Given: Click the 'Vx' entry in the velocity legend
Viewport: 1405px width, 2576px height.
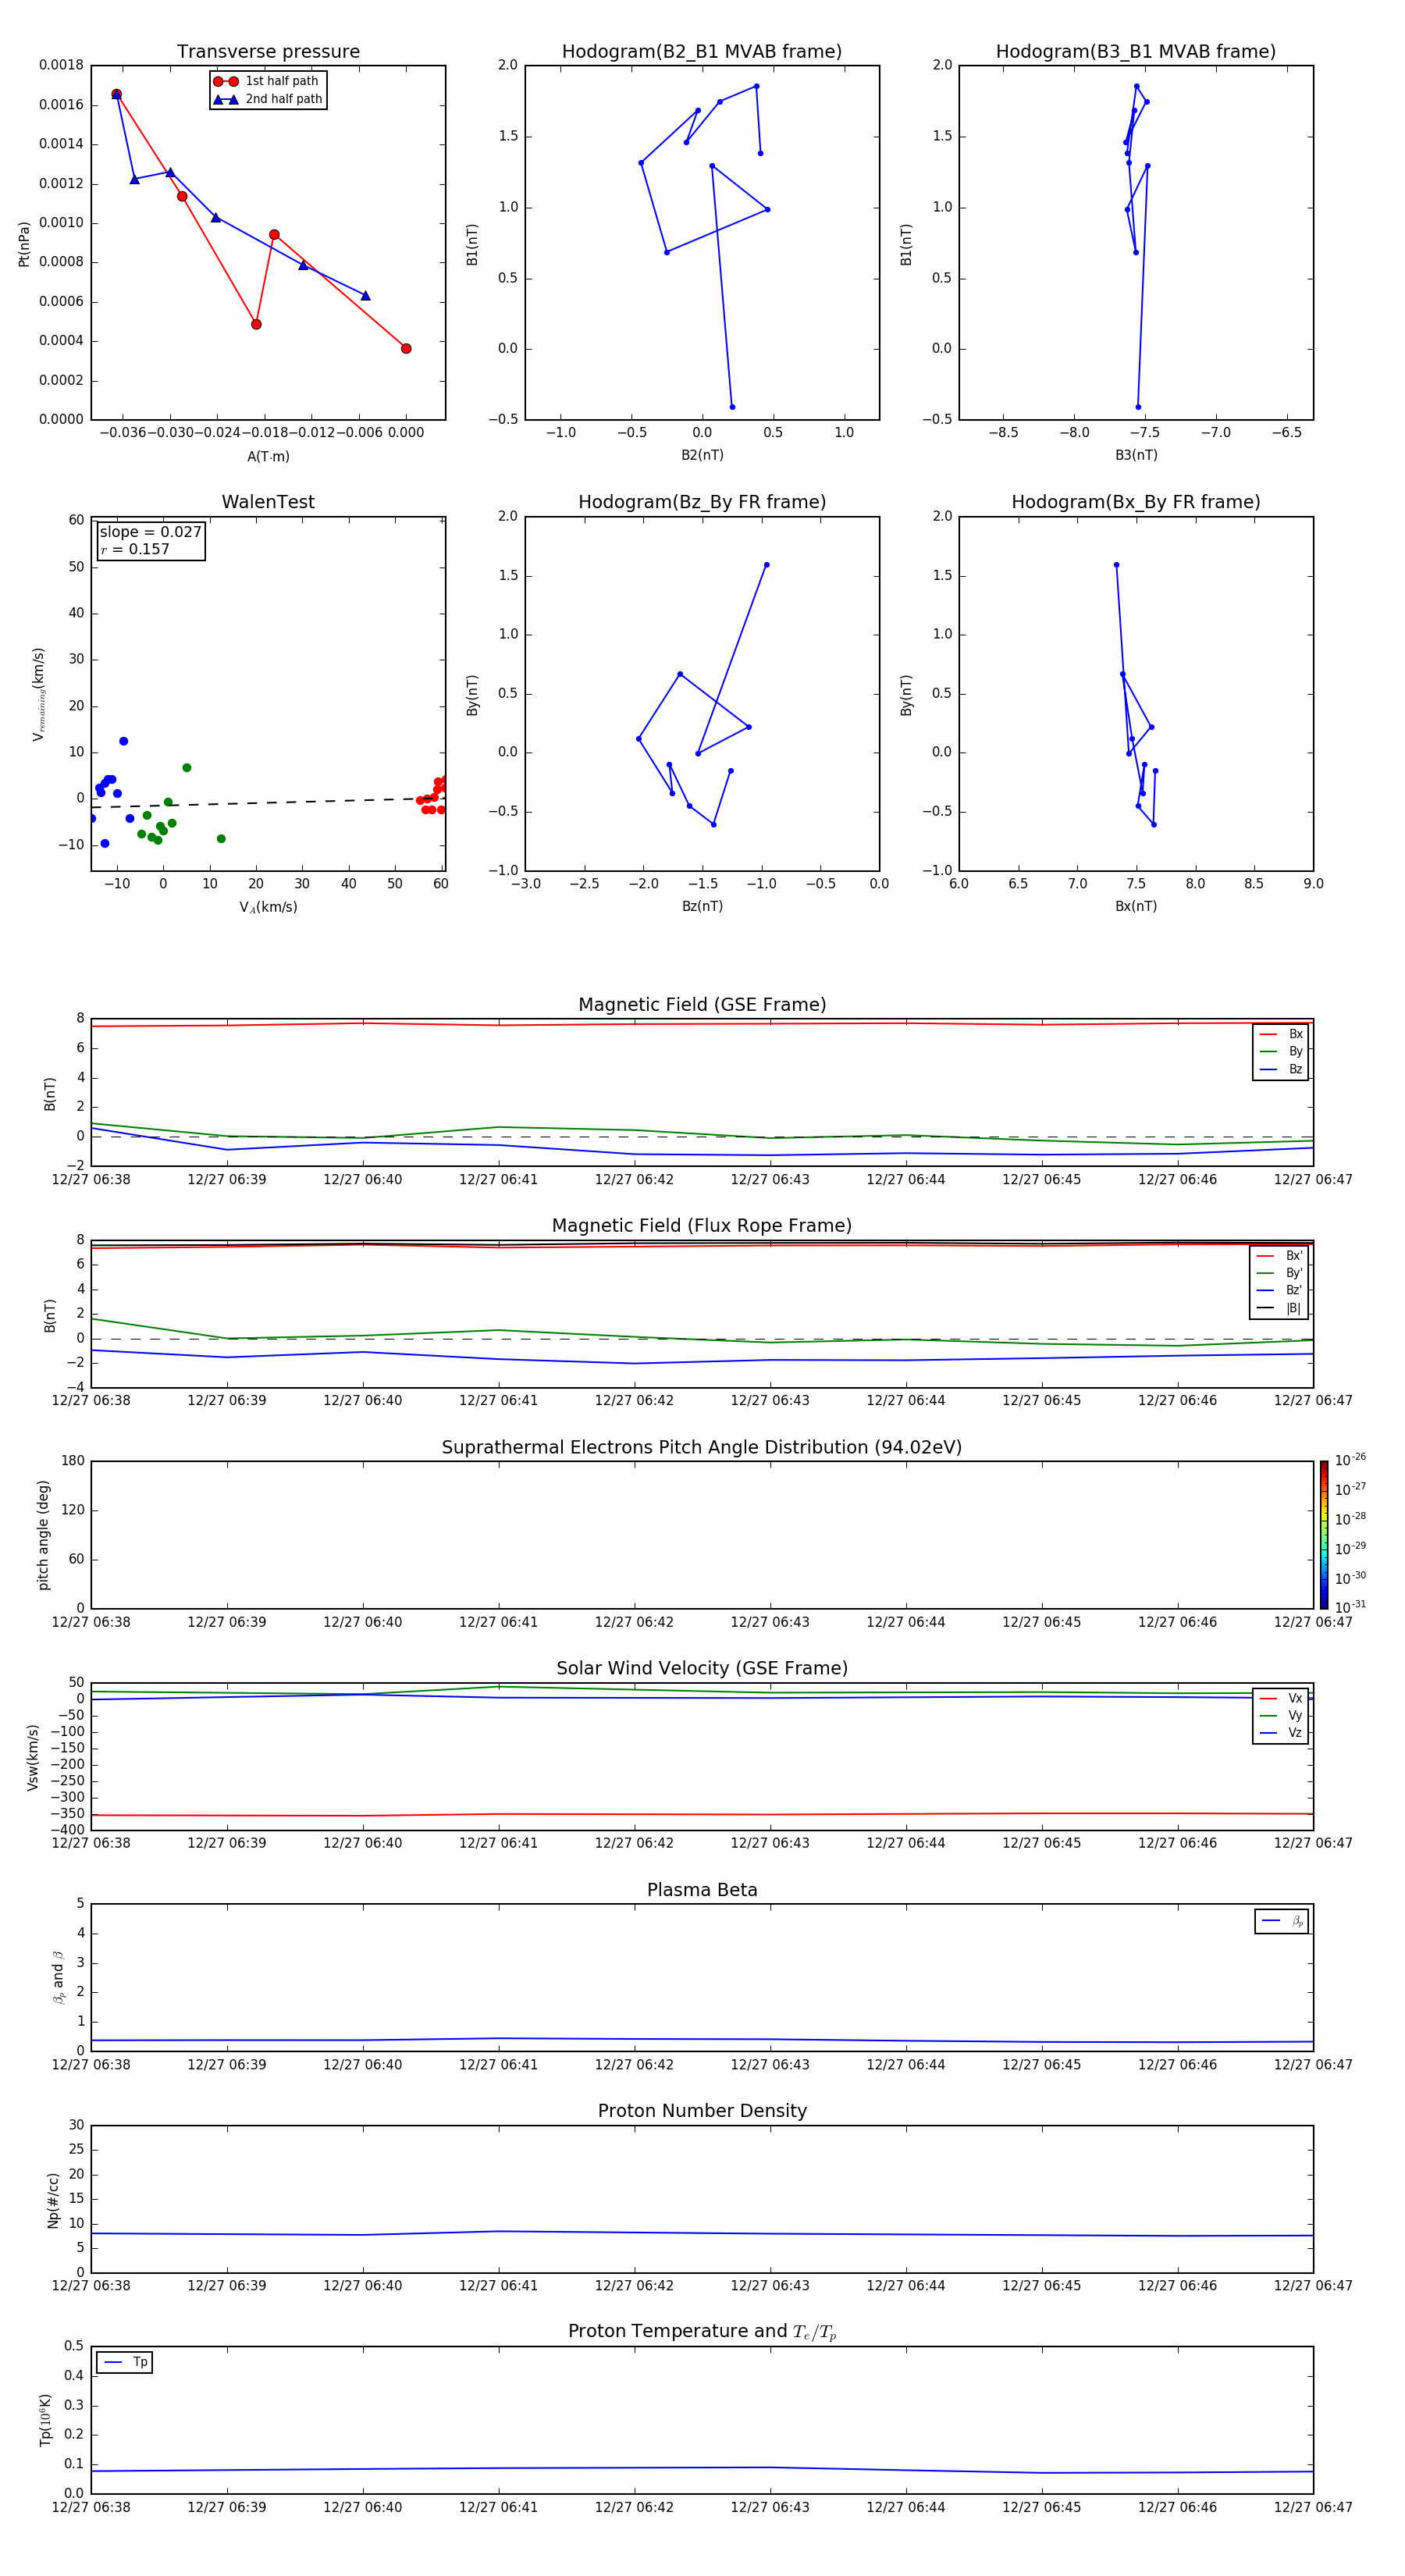Looking at the screenshot, I should [x=1281, y=1698].
